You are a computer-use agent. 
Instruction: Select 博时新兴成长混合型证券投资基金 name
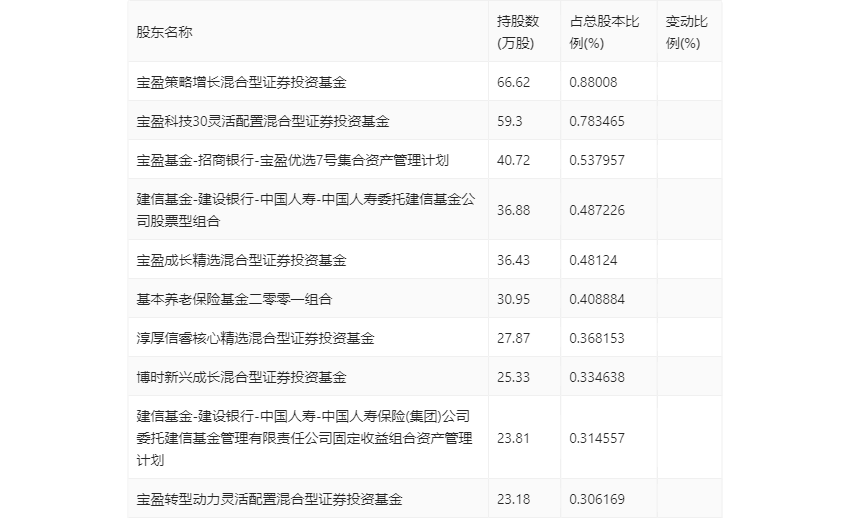[x=241, y=377]
